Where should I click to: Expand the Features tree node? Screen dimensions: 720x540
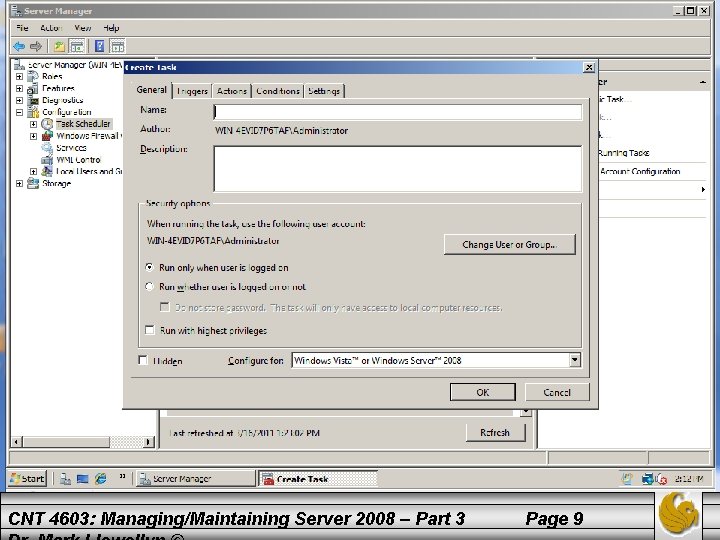(x=19, y=88)
